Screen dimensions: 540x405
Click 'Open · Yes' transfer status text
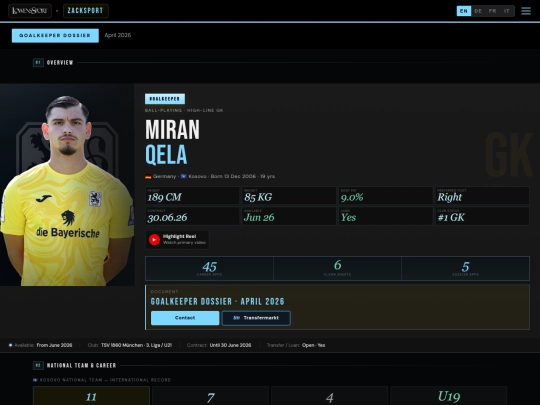point(313,345)
